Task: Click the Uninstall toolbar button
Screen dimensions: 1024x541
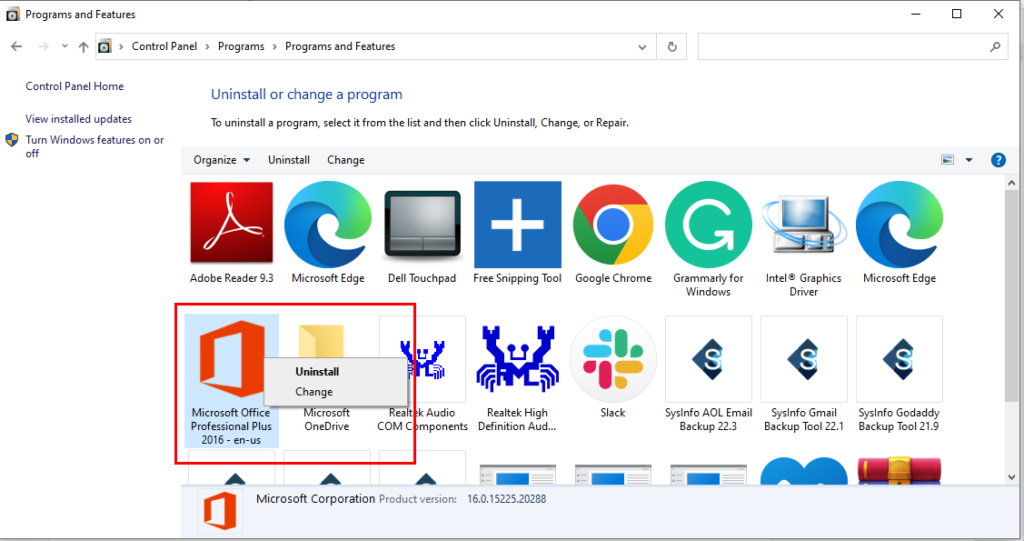Action: point(289,160)
